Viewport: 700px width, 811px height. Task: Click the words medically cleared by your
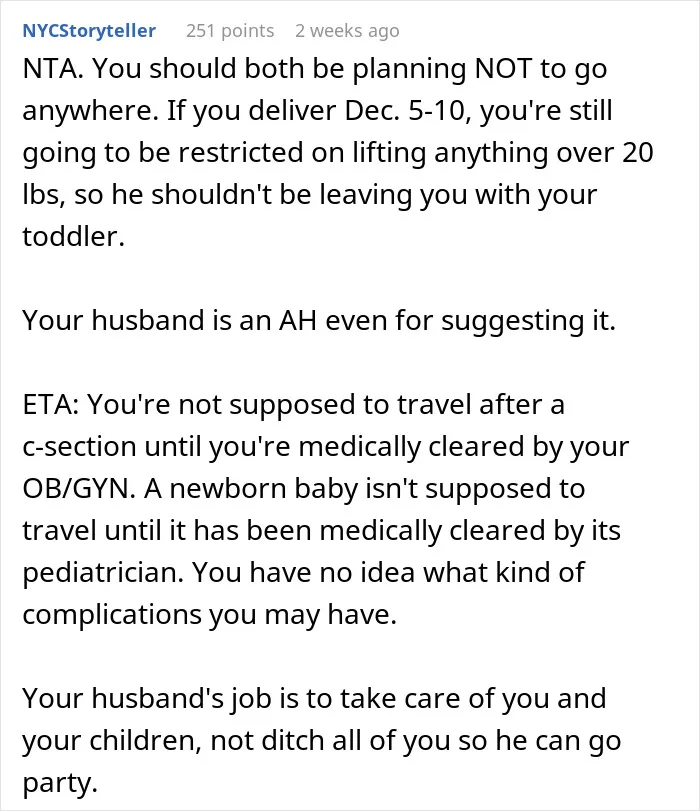click(x=464, y=447)
